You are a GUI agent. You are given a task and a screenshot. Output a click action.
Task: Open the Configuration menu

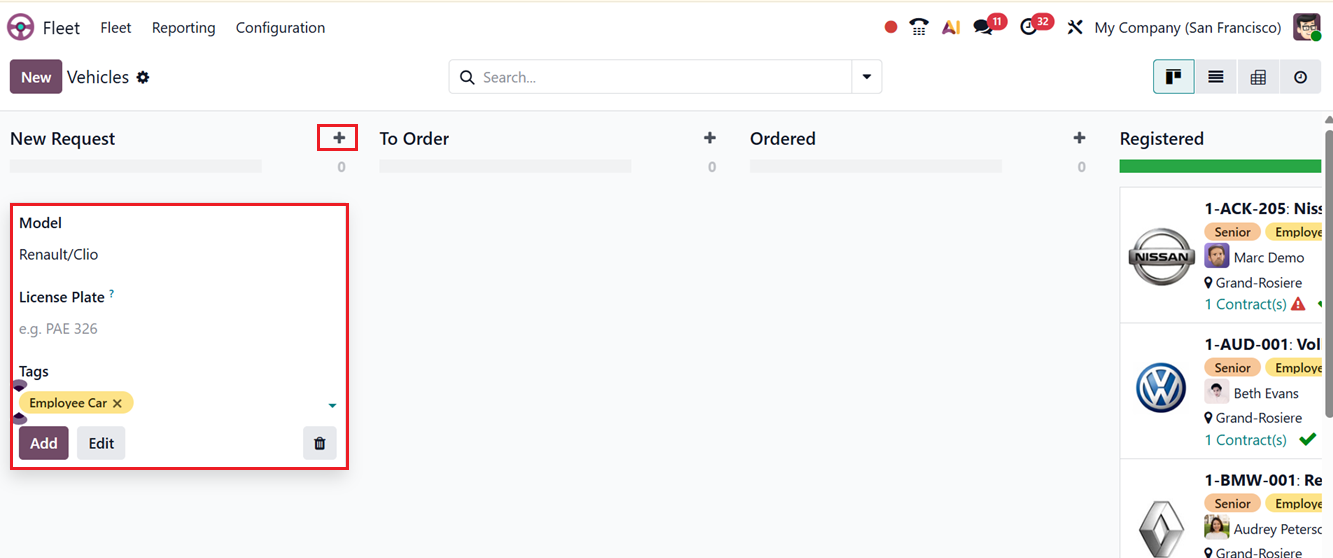pyautogui.click(x=280, y=28)
